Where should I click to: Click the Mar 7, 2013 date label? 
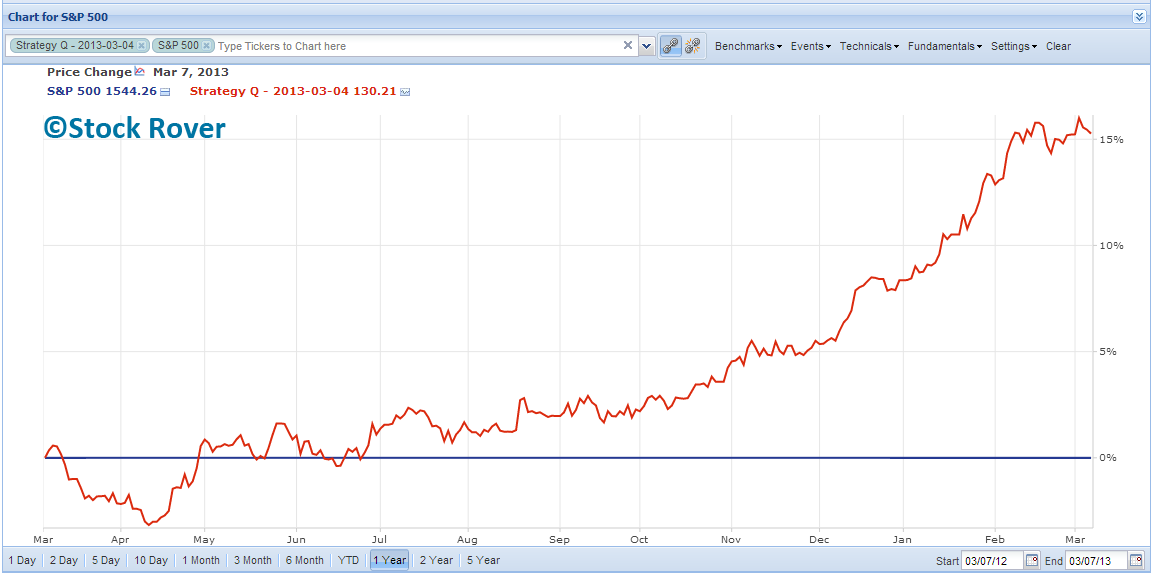coord(190,72)
